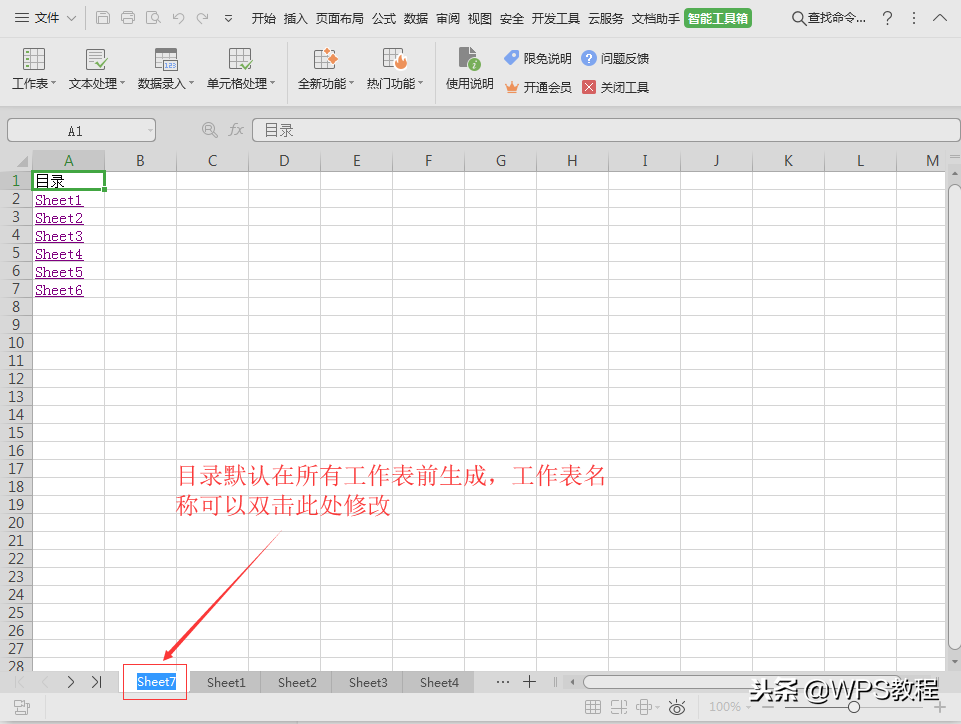Expand the 文件 dropdown arrow
Screen dimensions: 961x724
(x=71, y=18)
